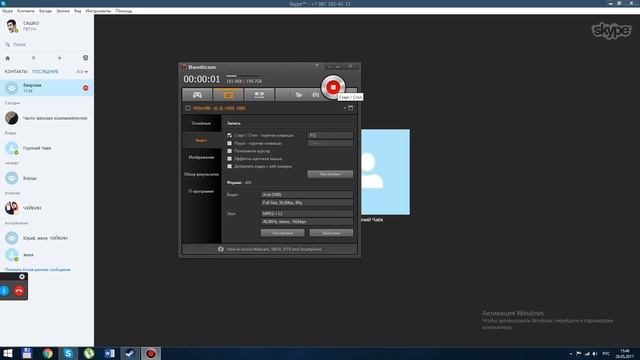
Task: Open the Звонки menu
Action: [63, 11]
